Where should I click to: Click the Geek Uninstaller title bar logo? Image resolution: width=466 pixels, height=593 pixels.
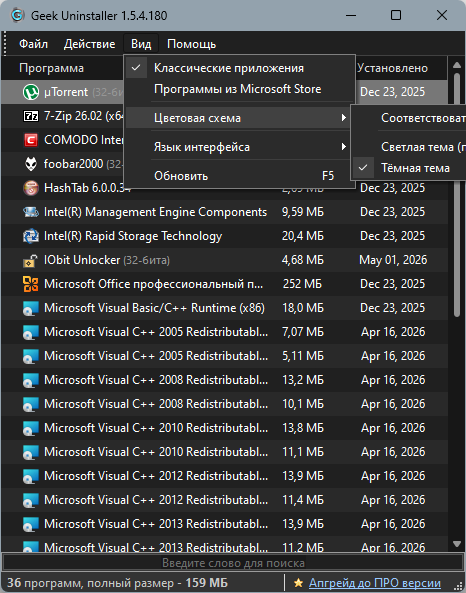(17, 16)
